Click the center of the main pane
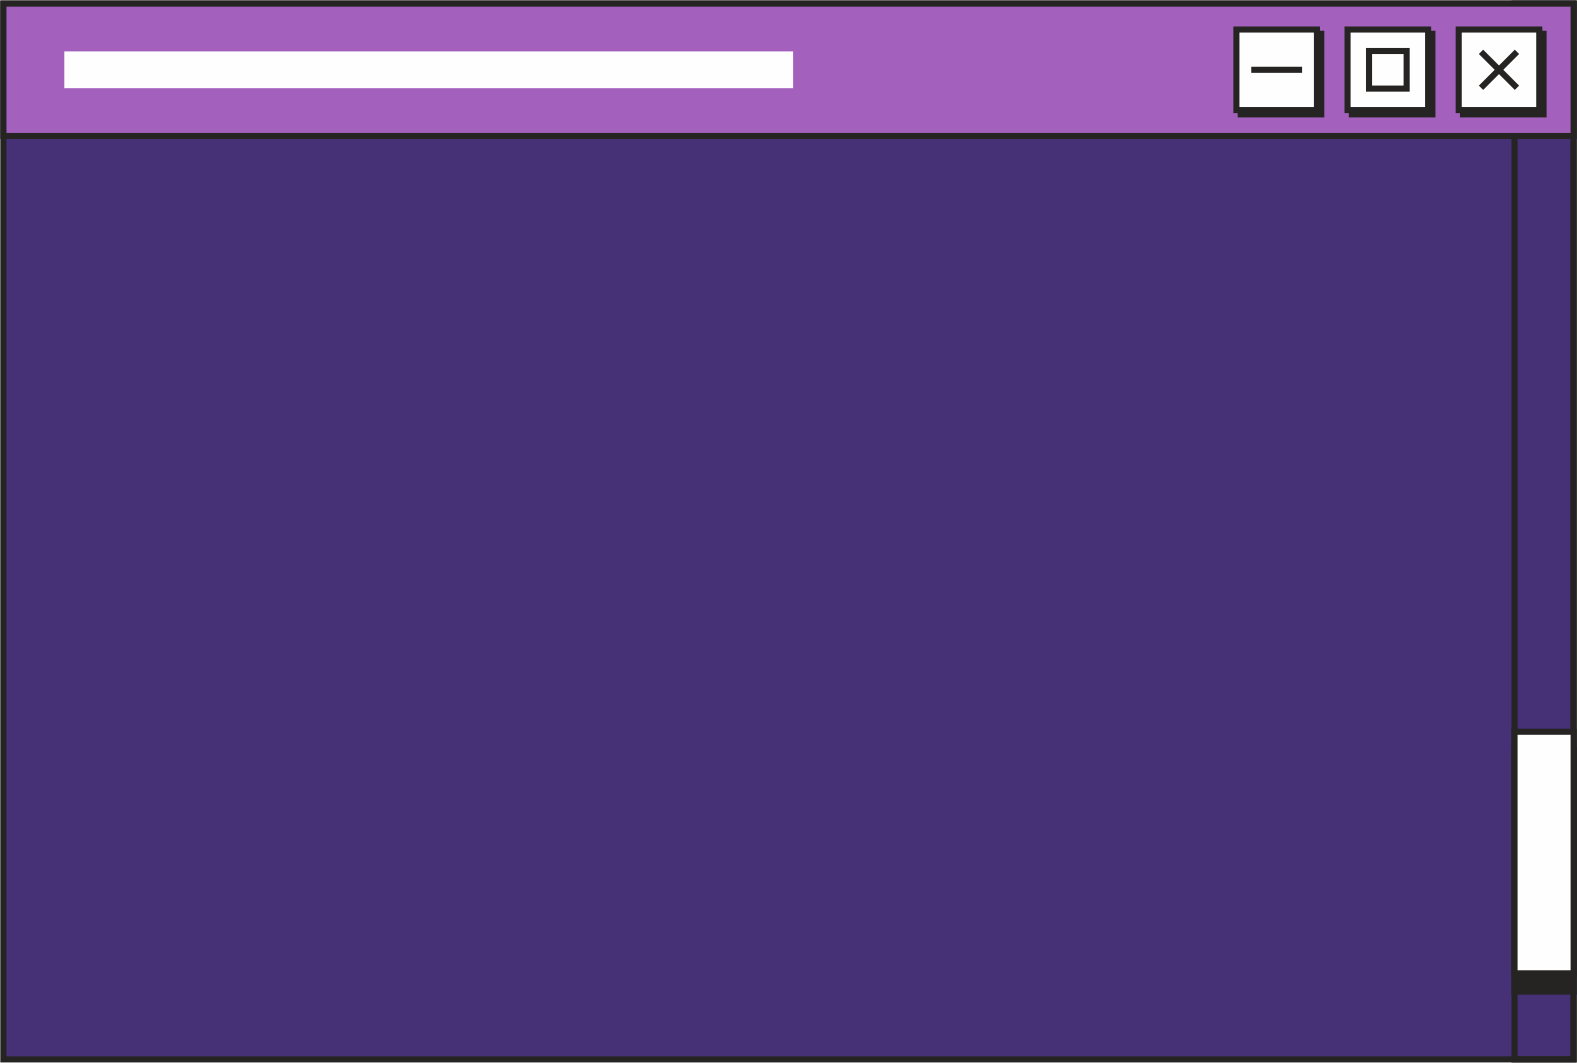1577x1063 pixels. [x=758, y=598]
